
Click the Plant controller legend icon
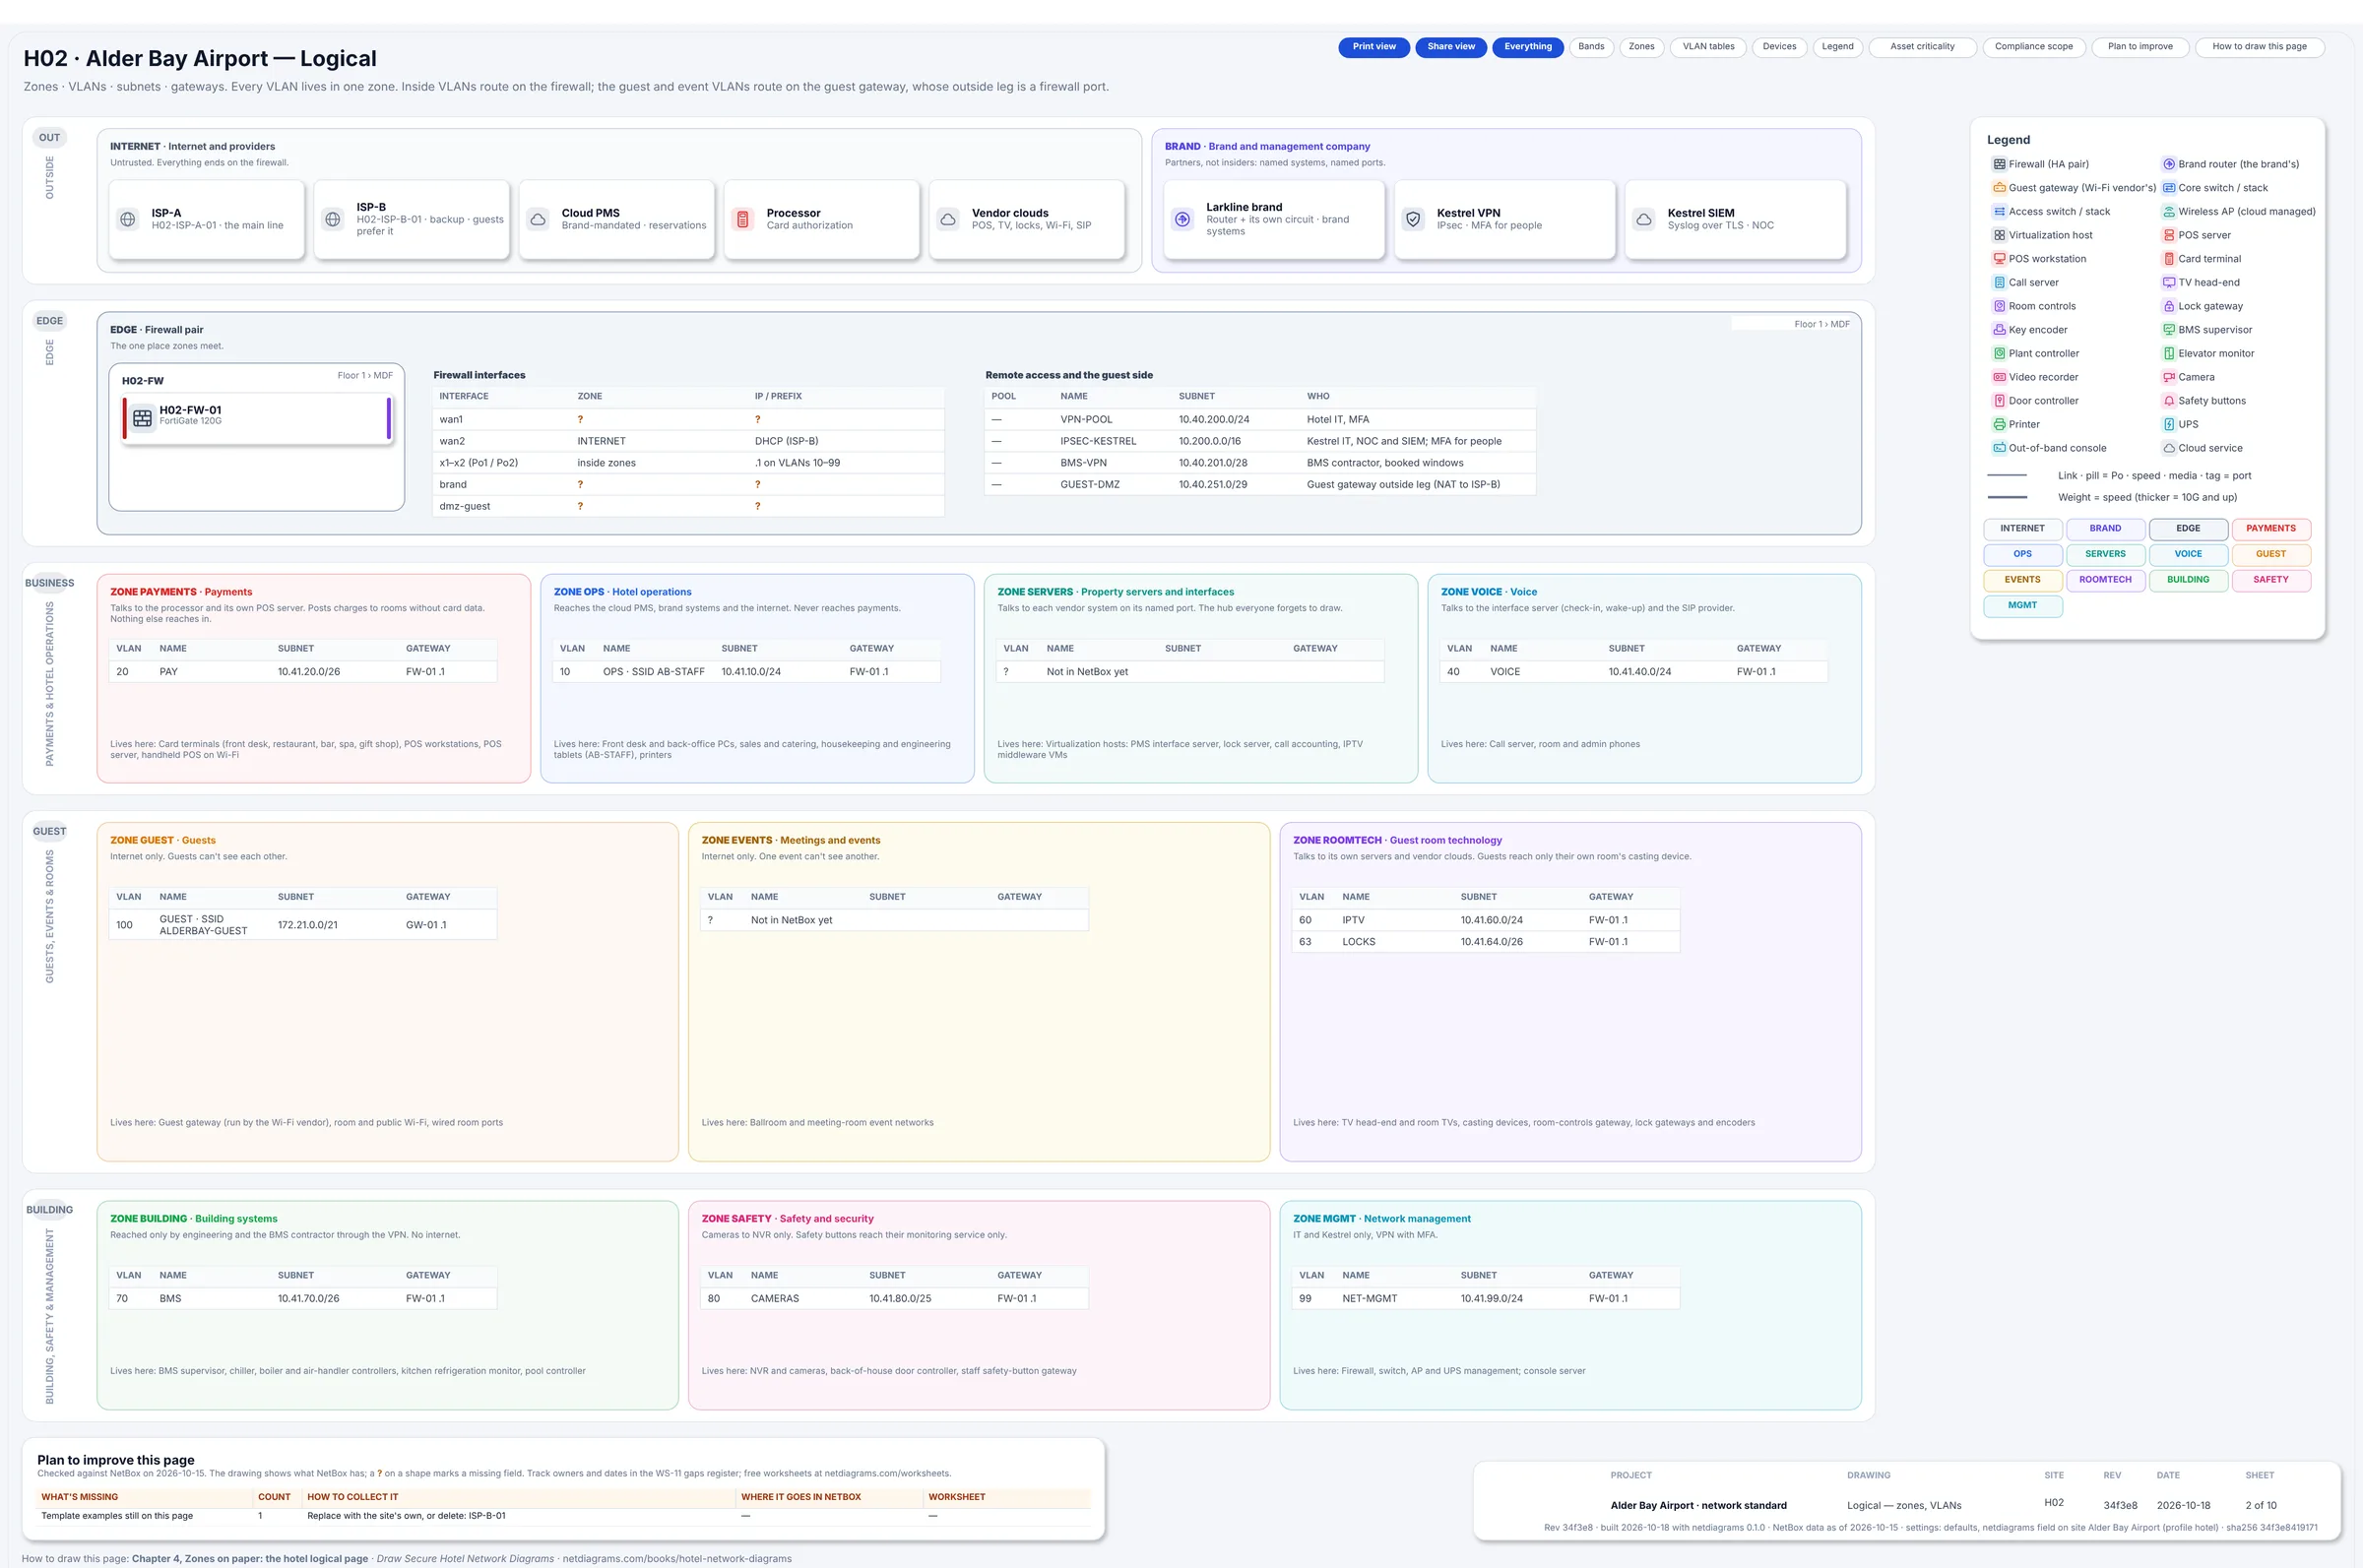click(1999, 354)
